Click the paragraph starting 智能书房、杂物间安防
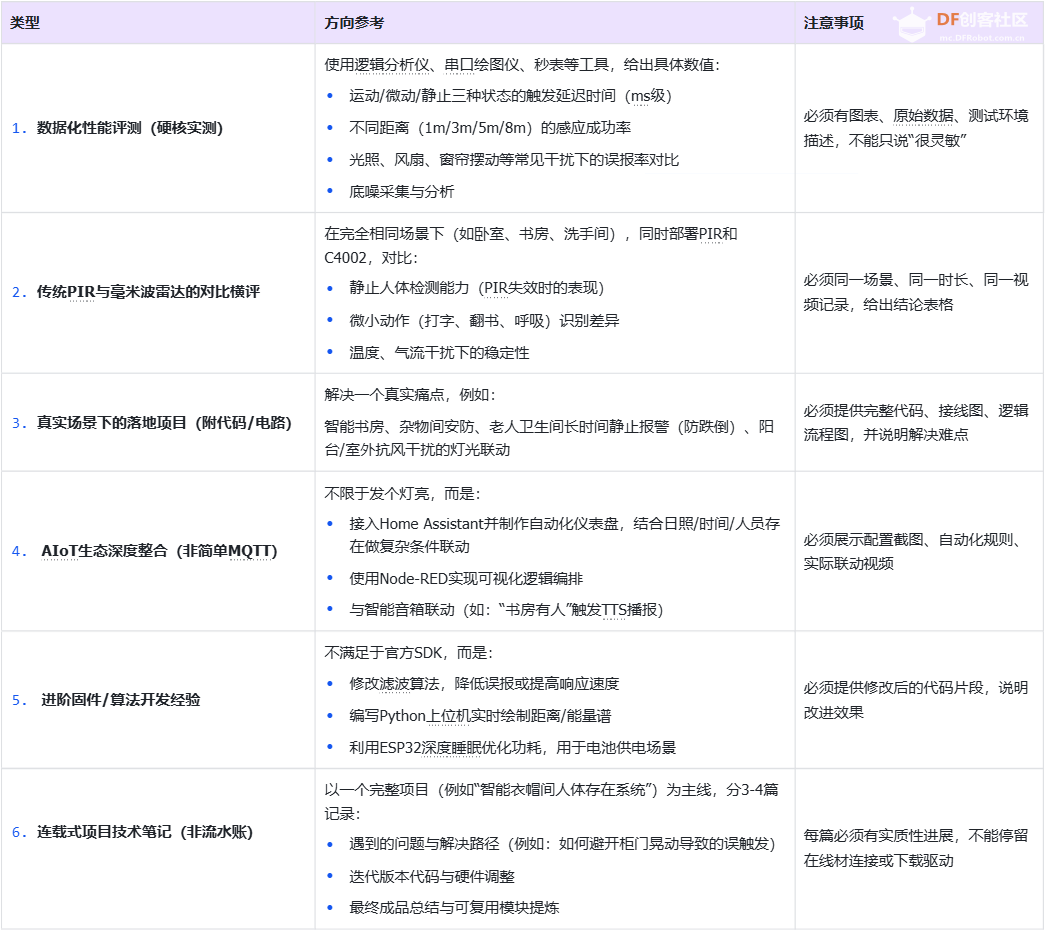The height and width of the screenshot is (931, 1045). pyautogui.click(x=549, y=439)
